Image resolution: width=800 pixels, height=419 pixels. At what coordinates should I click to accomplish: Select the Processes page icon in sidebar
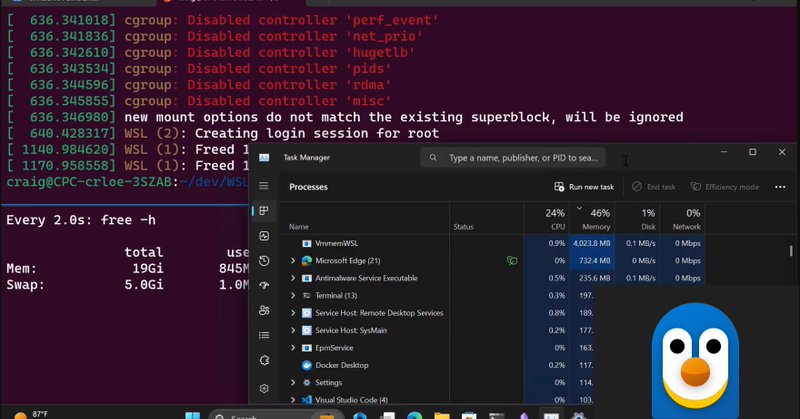pyautogui.click(x=264, y=211)
